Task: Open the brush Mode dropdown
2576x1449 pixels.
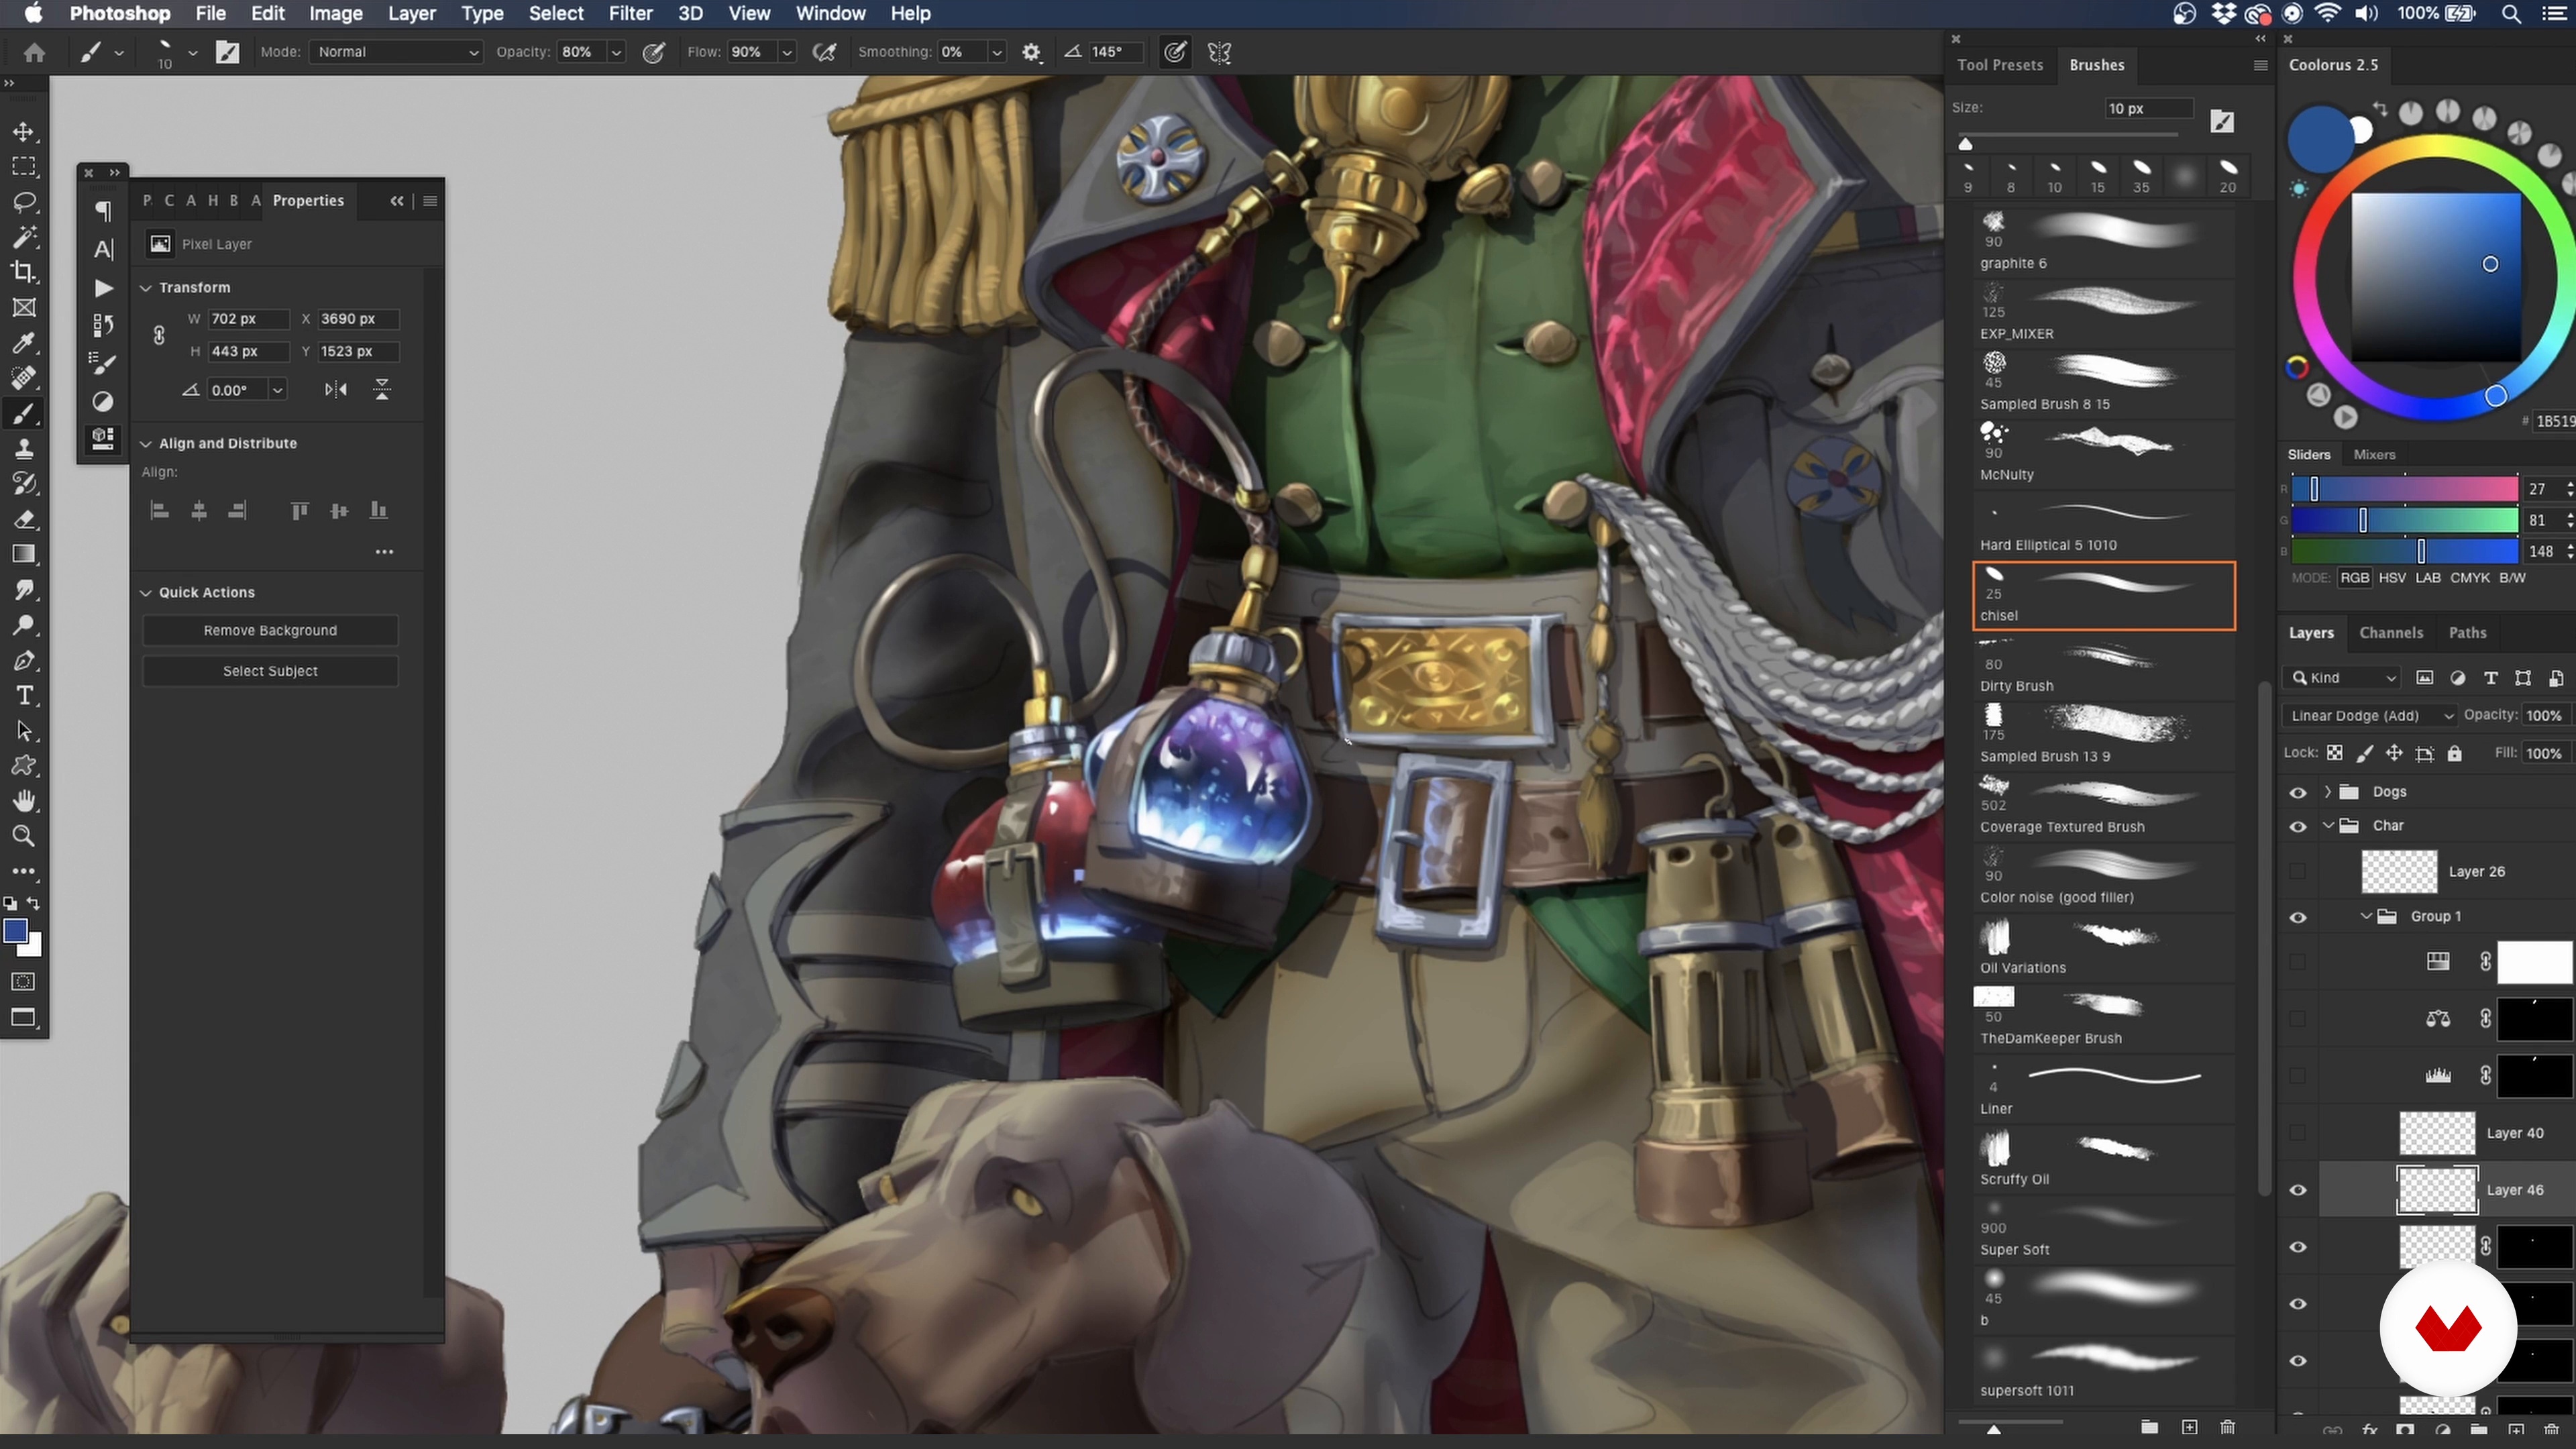Action: 396,52
